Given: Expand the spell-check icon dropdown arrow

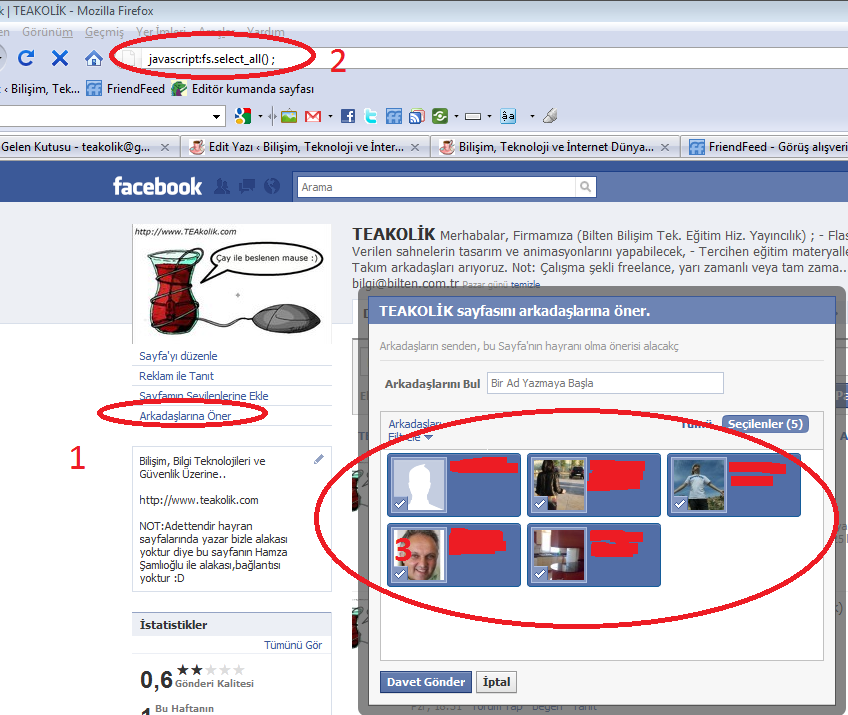Looking at the screenshot, I should (532, 116).
